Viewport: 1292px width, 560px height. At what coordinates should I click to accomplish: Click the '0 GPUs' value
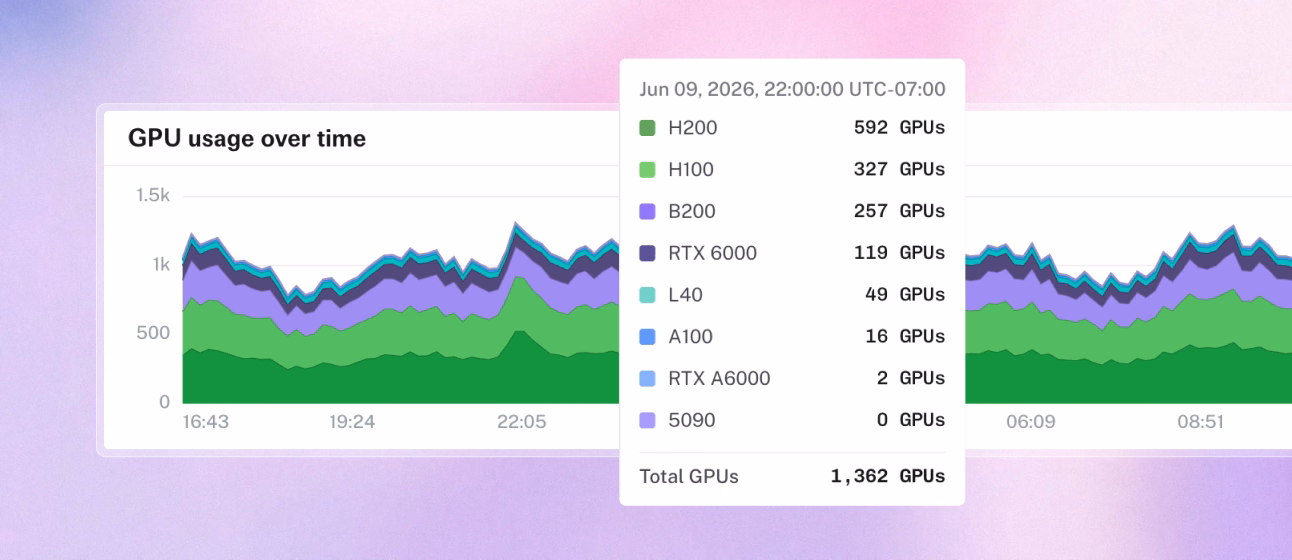click(911, 420)
